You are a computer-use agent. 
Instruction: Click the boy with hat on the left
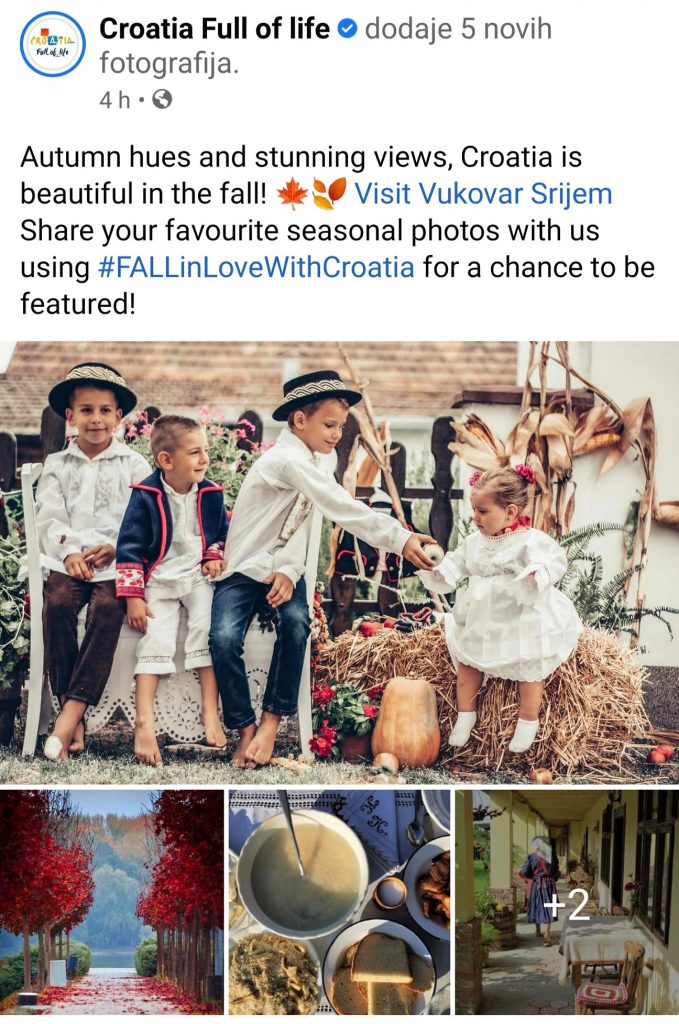pyautogui.click(x=85, y=555)
